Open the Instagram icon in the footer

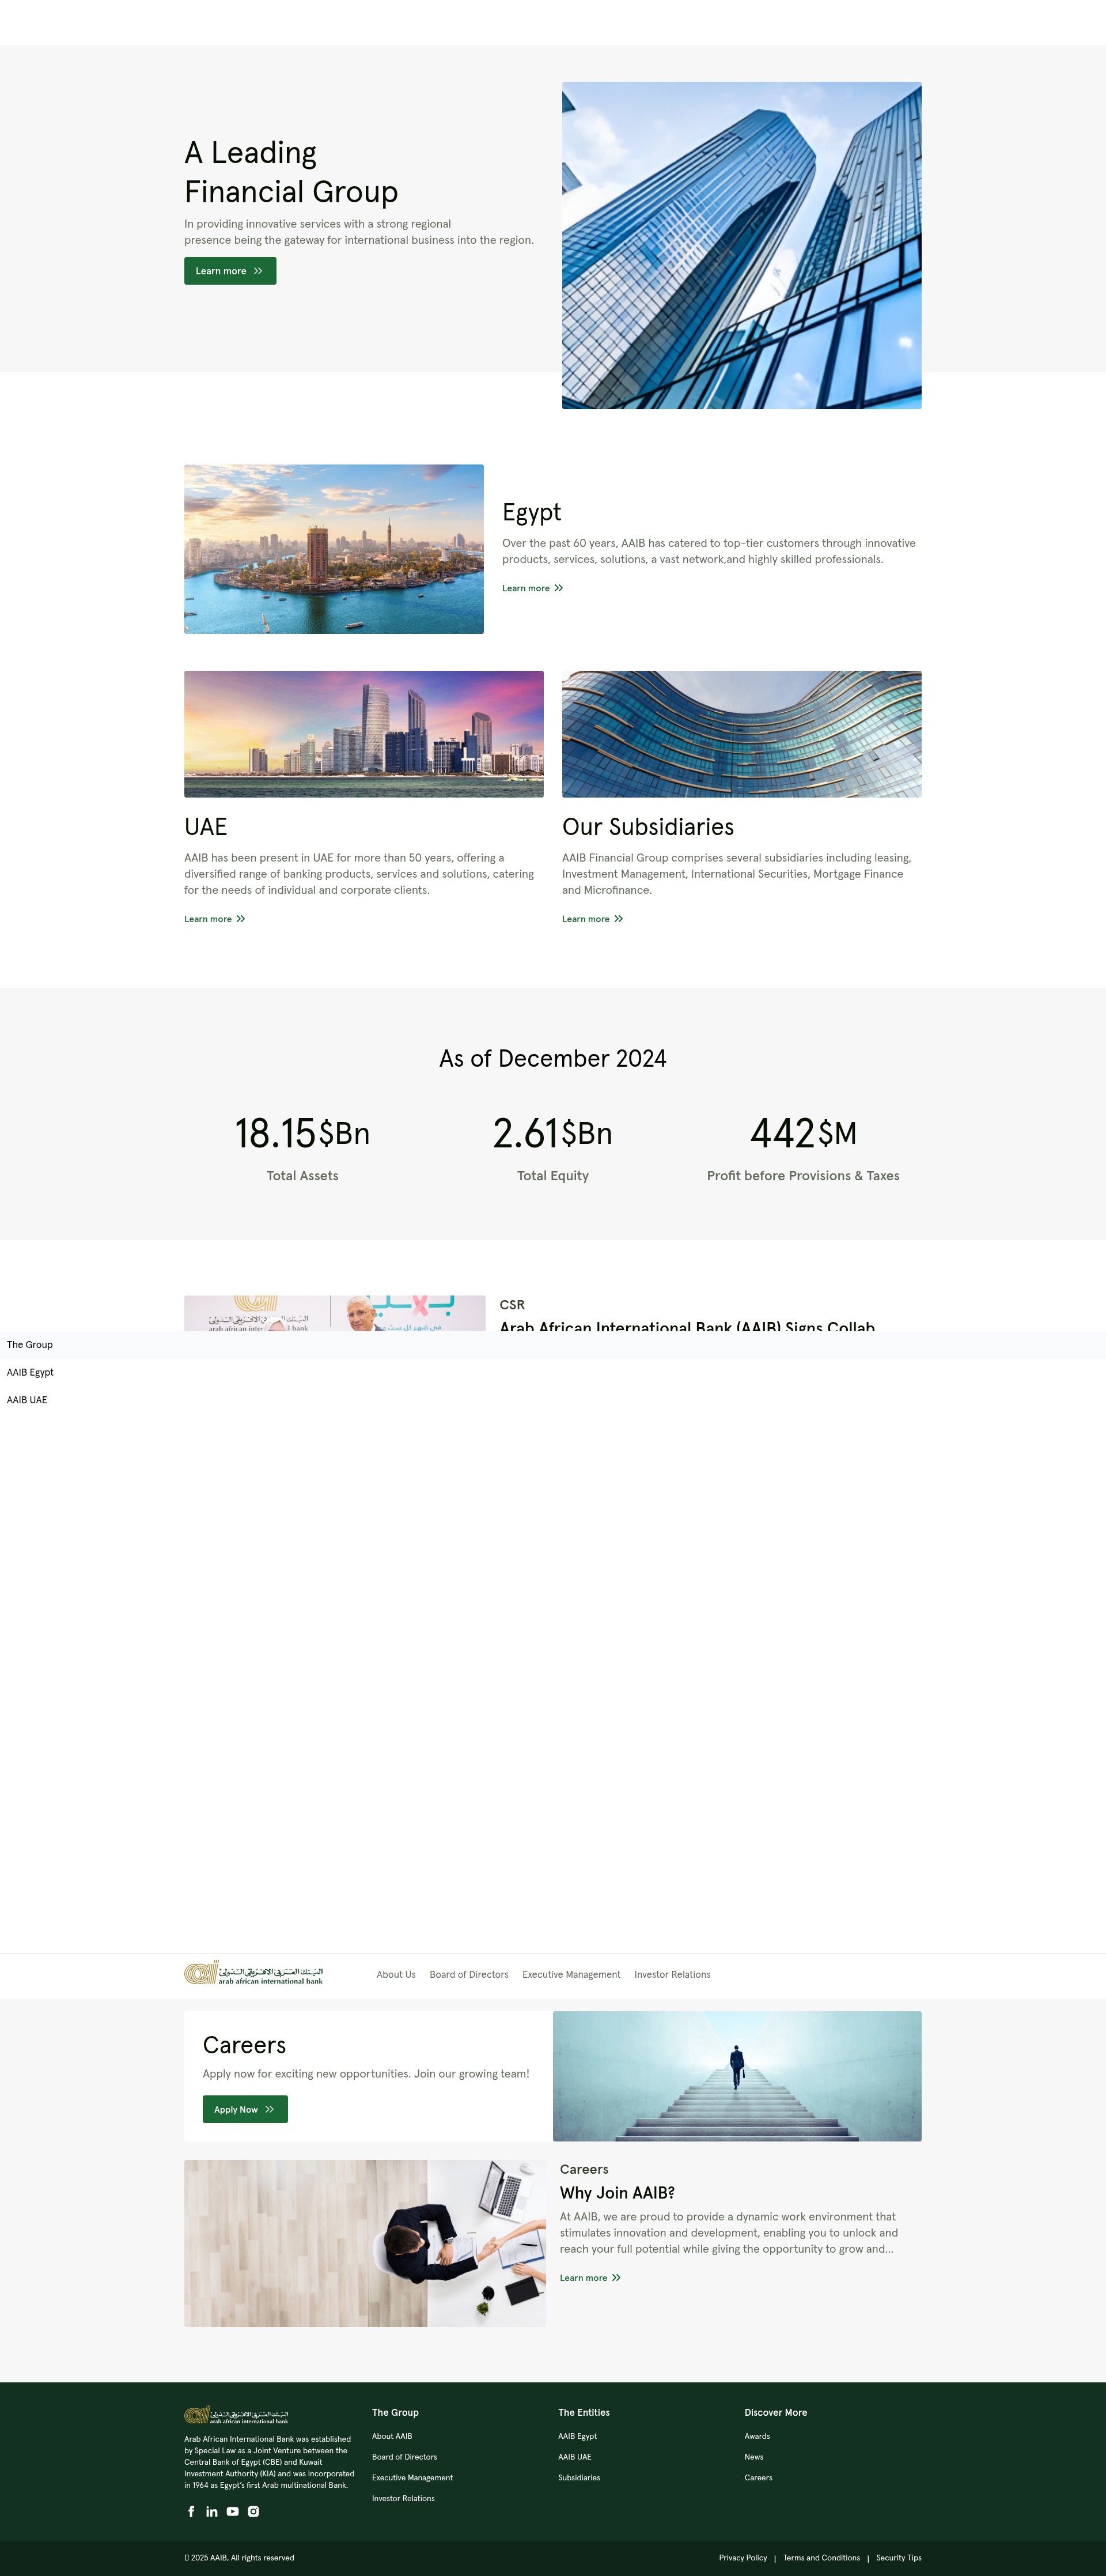(254, 2511)
